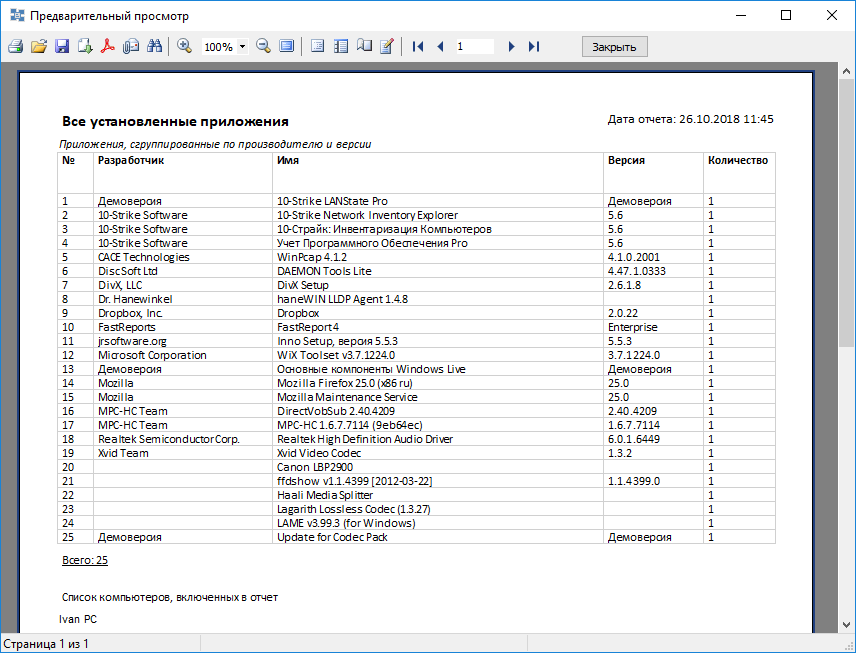Click the Дата отчета: 26.10.2018 11:45 text
This screenshot has width=856, height=653.
(691, 119)
